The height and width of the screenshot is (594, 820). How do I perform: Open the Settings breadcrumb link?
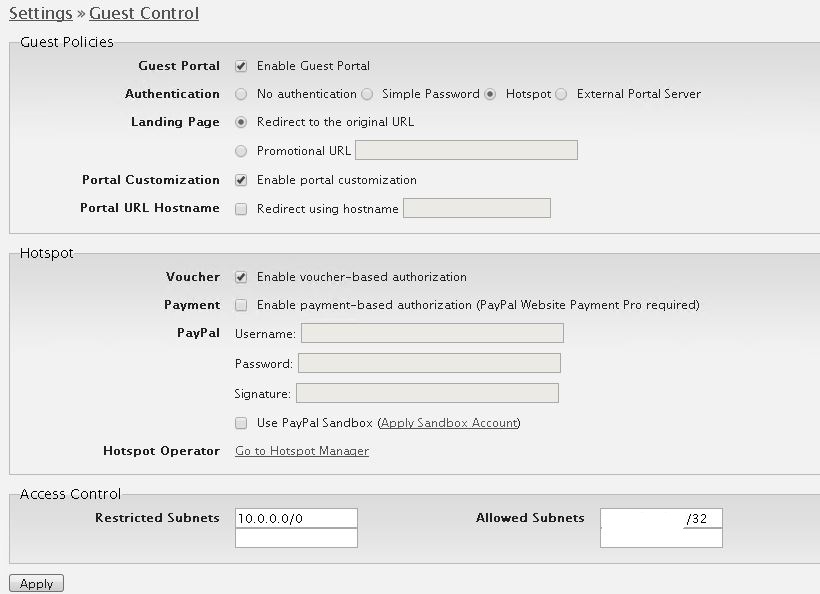tap(41, 13)
